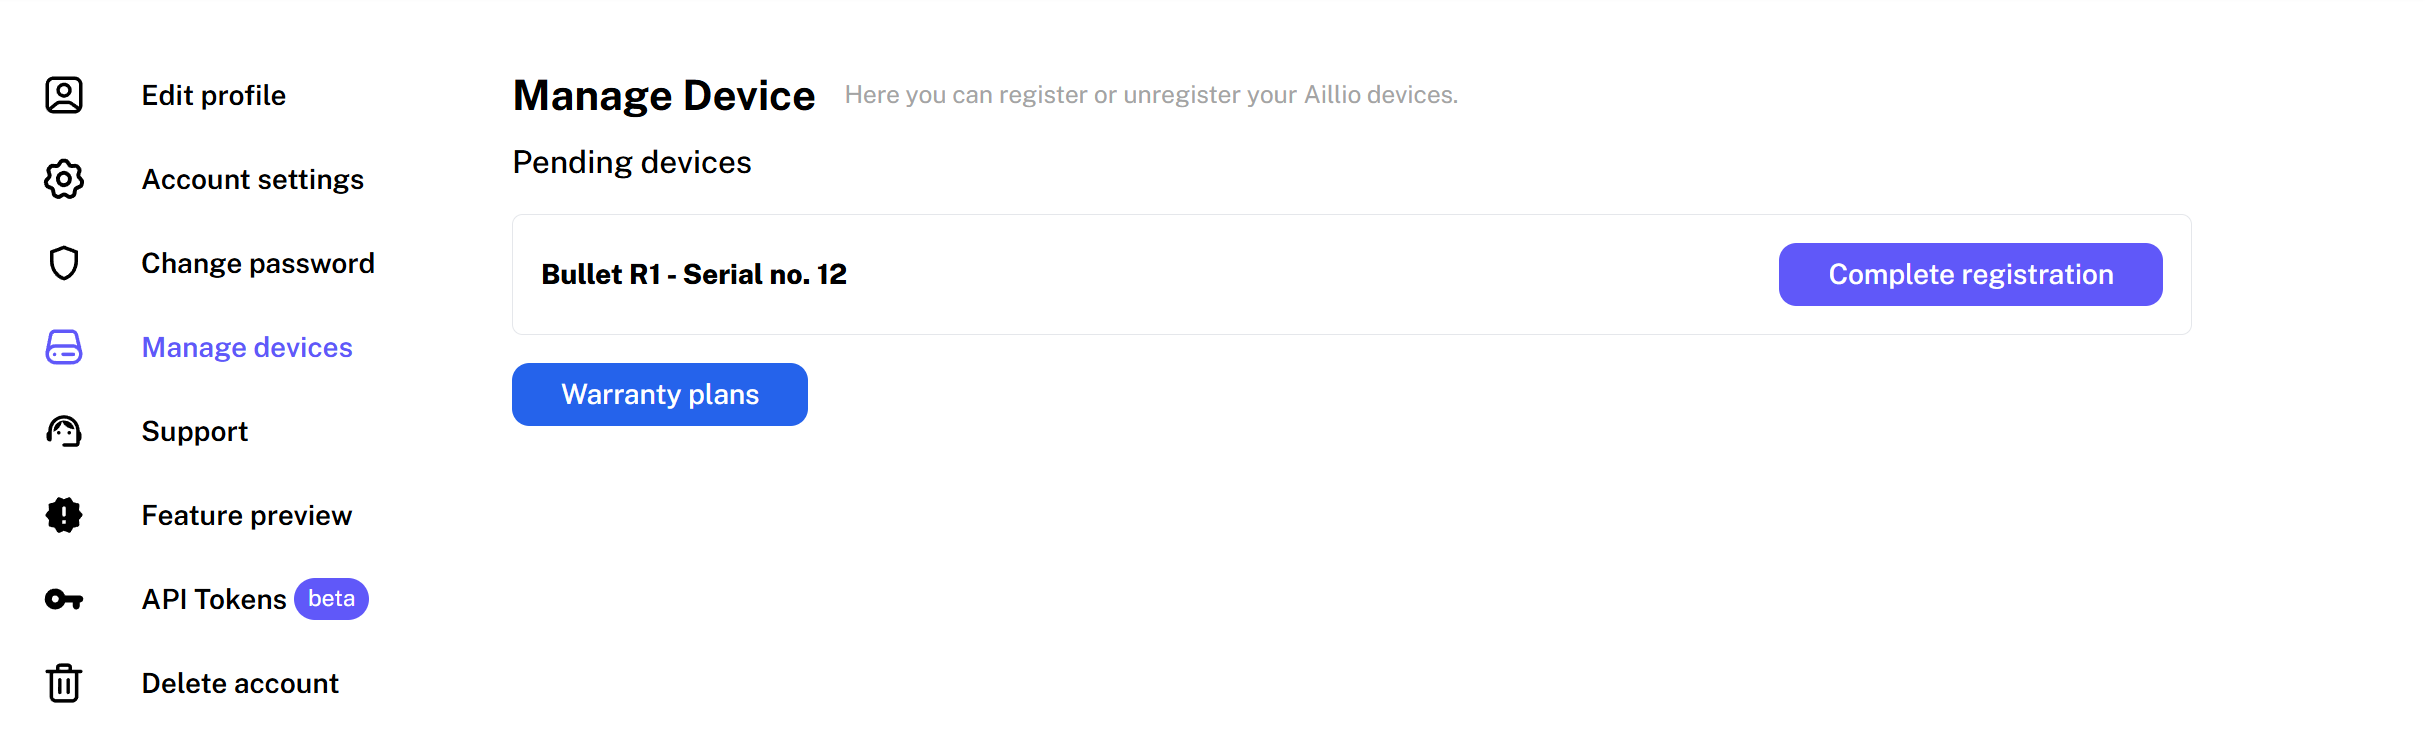Click the API Tokens key icon
The image size is (2426, 751).
pyautogui.click(x=64, y=599)
